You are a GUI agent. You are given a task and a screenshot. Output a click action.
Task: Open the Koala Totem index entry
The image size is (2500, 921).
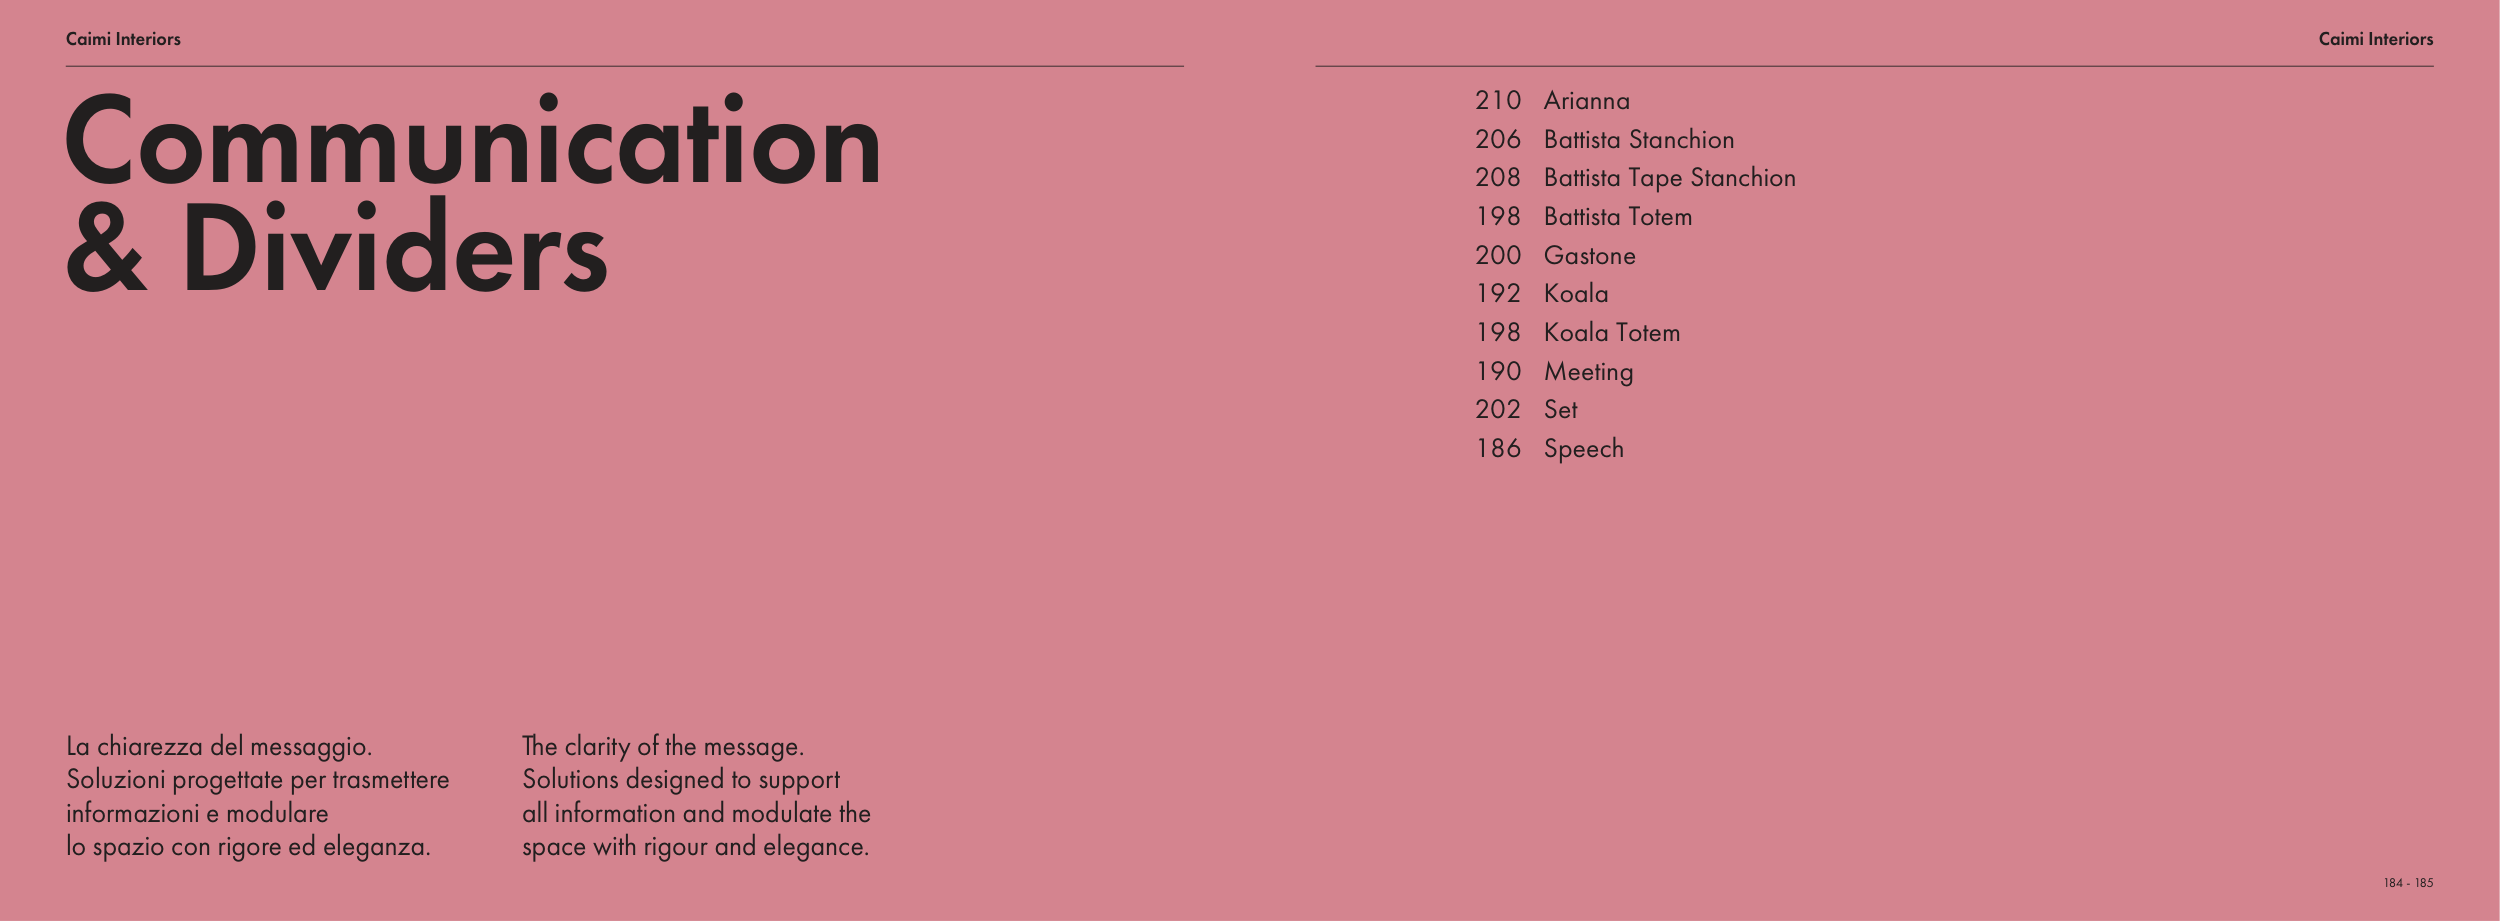point(1611,333)
